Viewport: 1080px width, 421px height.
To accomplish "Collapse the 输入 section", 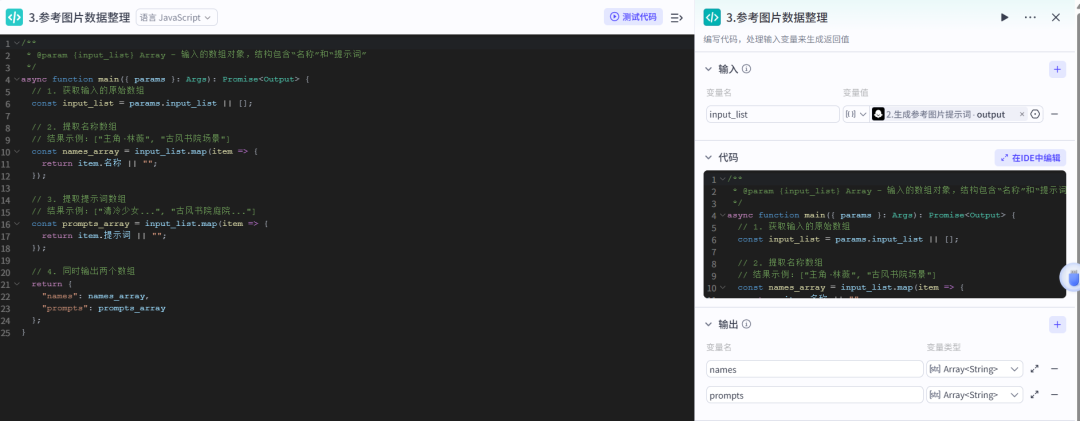I will pos(708,69).
